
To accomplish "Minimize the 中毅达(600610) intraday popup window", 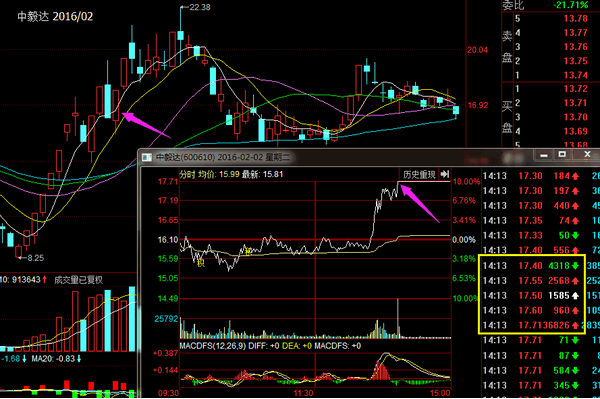I will pyautogui.click(x=544, y=155).
